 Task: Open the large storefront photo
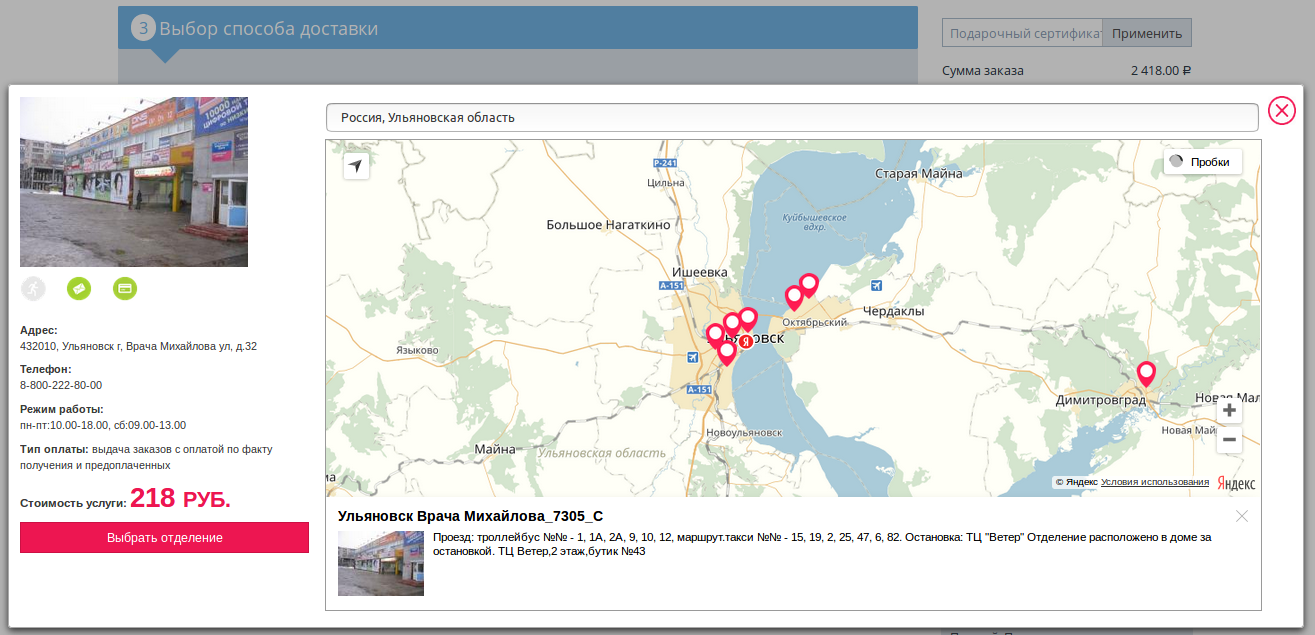(134, 182)
